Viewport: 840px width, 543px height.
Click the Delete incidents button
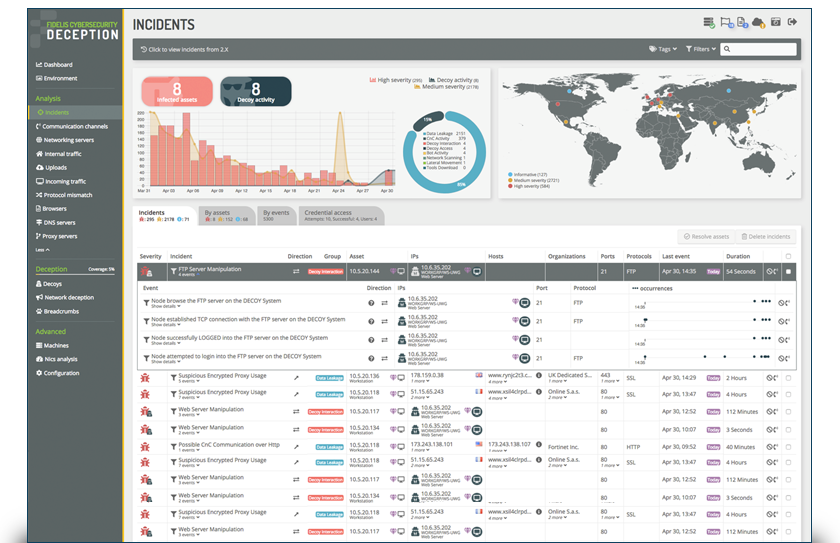(x=766, y=237)
